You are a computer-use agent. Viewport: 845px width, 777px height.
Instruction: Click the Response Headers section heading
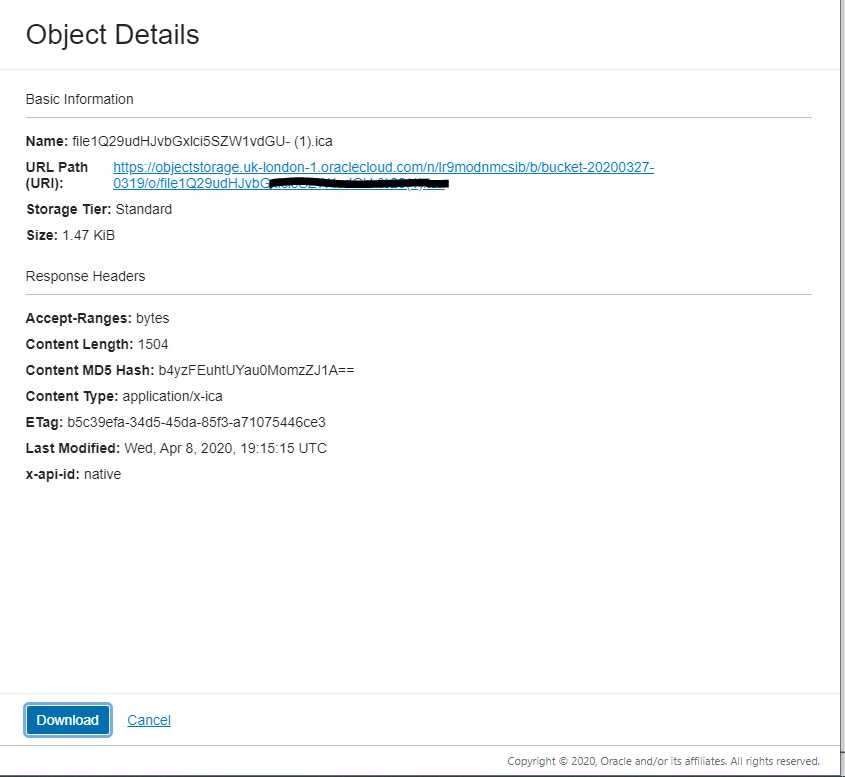click(85, 276)
